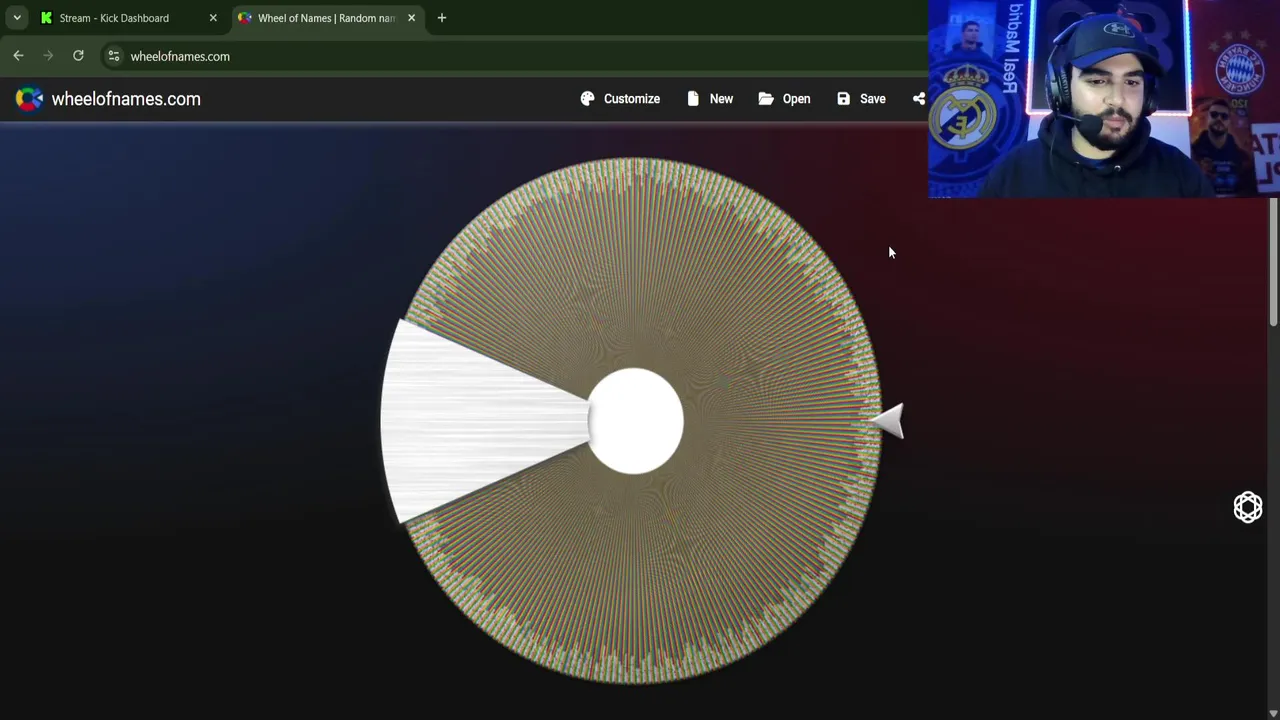Click the New wheel button
This screenshot has width=1280, height=720.
(x=710, y=99)
